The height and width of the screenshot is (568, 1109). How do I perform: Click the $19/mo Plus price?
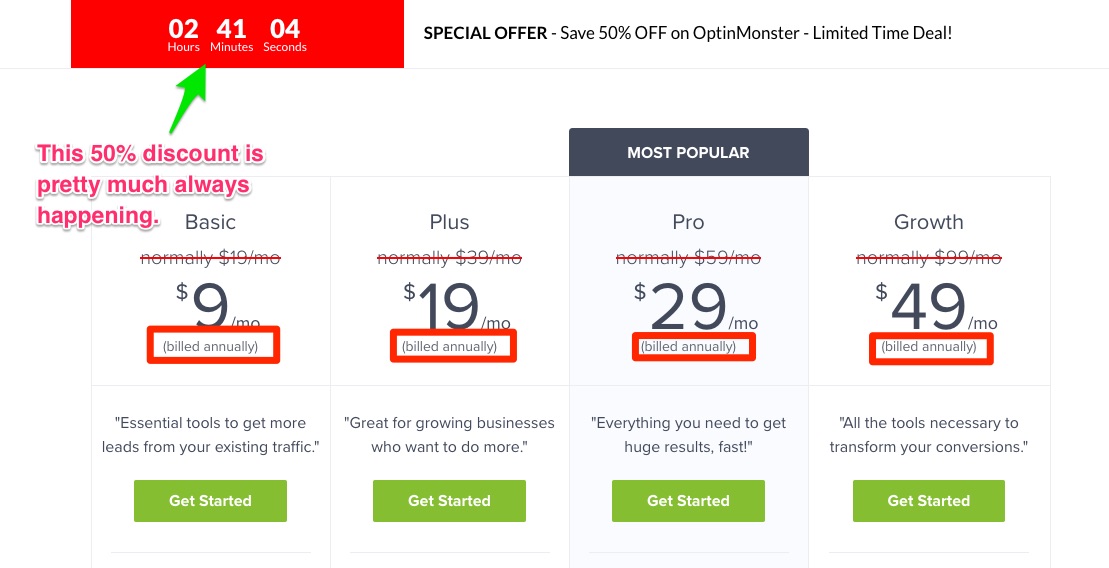(457, 306)
